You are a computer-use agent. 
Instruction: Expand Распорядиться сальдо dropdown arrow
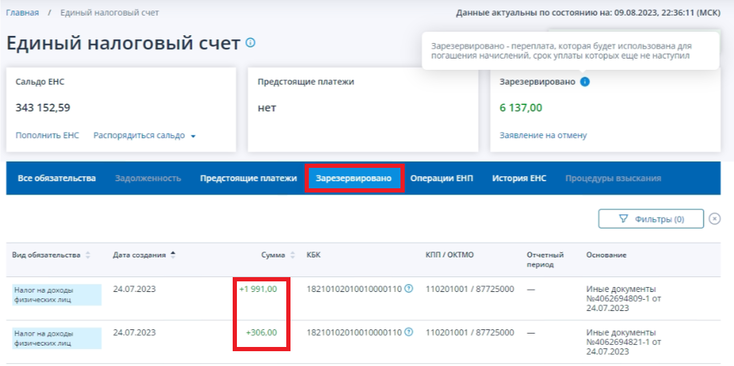coord(193,136)
